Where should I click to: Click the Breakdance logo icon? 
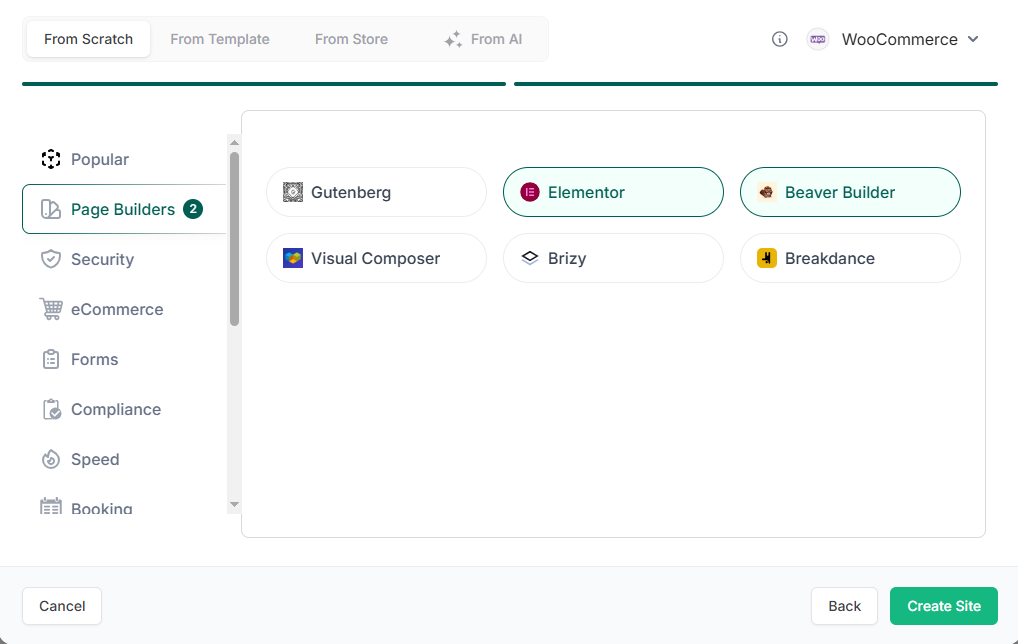pos(767,258)
